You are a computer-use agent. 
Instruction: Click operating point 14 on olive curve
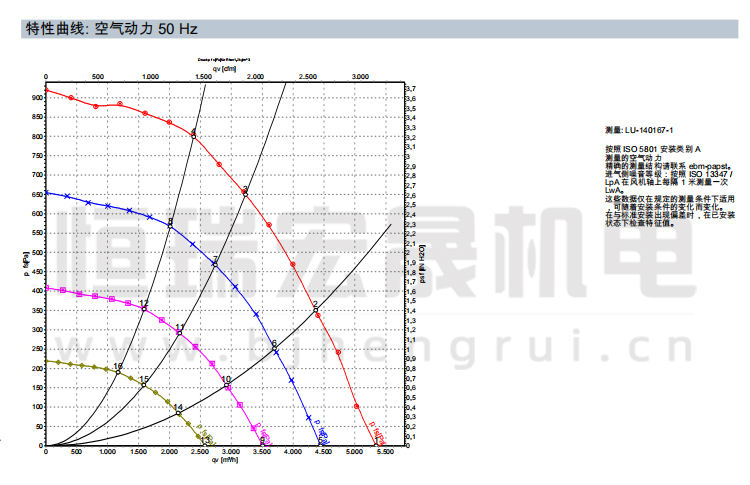179,411
